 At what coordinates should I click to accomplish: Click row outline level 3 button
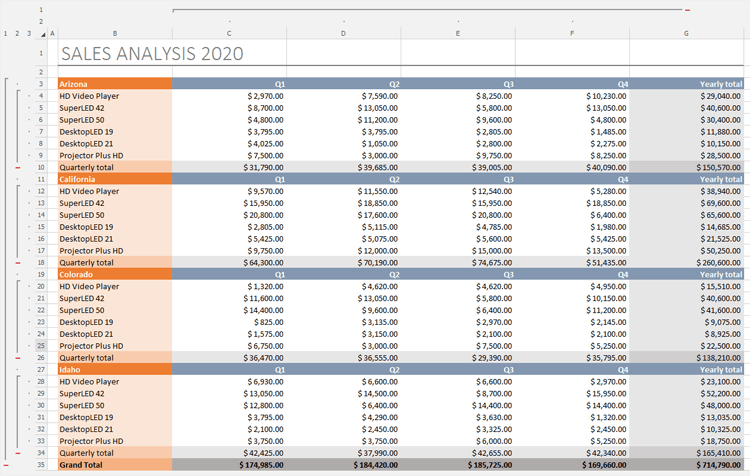pos(28,33)
